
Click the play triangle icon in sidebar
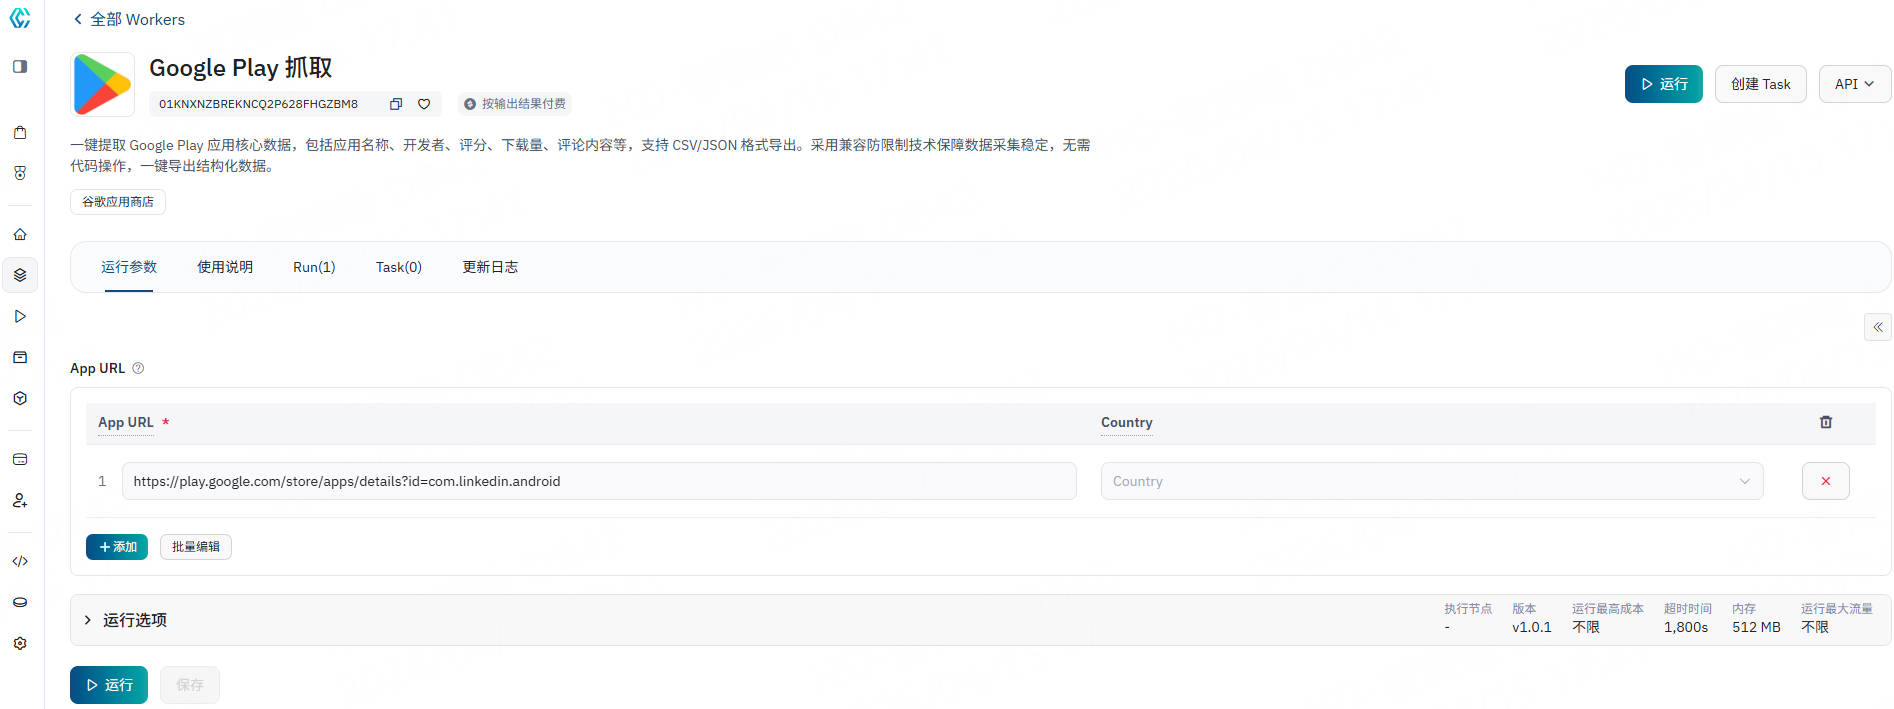[20, 316]
